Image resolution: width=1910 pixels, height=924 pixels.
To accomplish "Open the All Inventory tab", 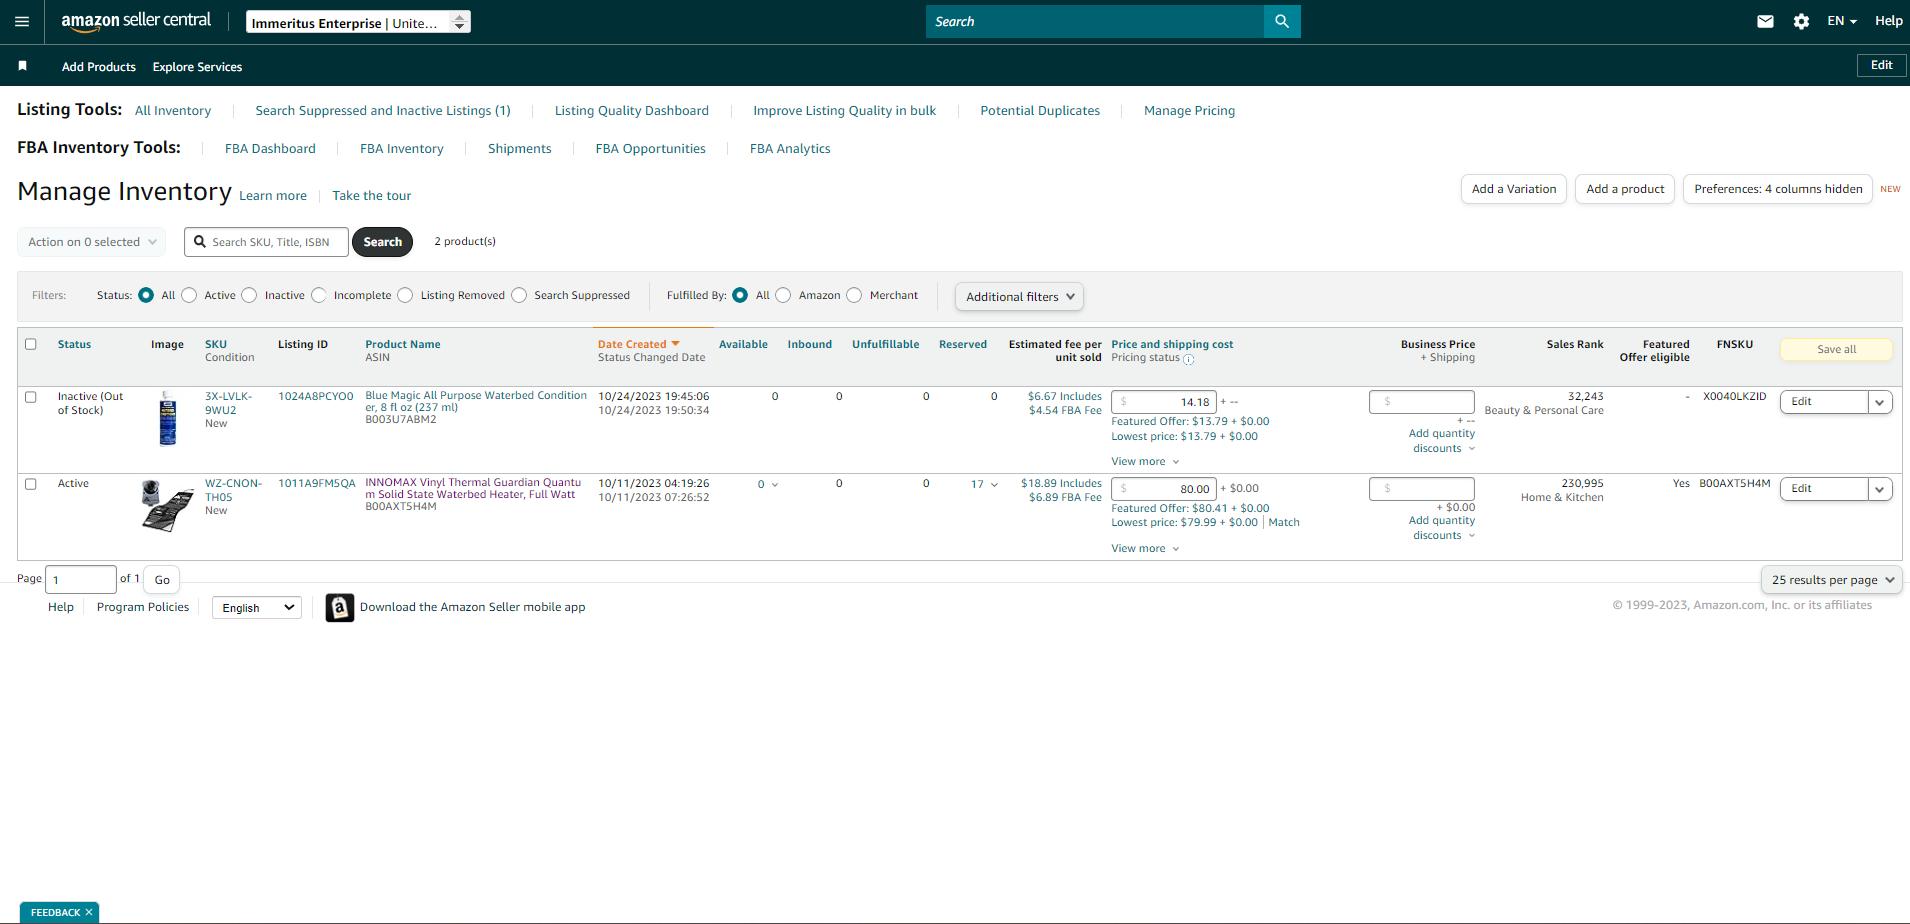I will (173, 111).
